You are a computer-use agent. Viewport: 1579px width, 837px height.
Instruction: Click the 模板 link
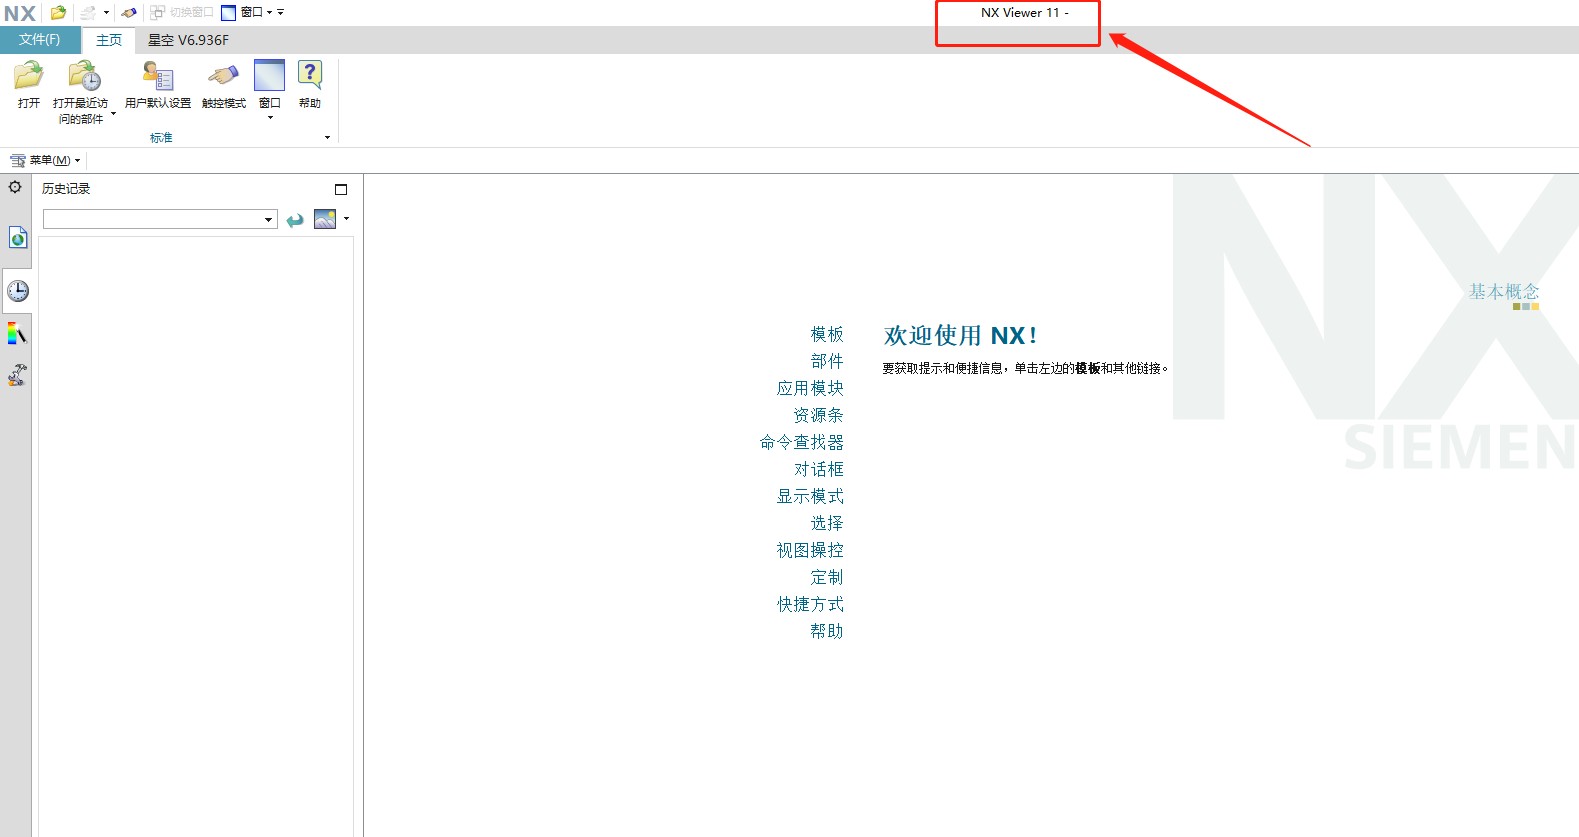pyautogui.click(x=827, y=334)
